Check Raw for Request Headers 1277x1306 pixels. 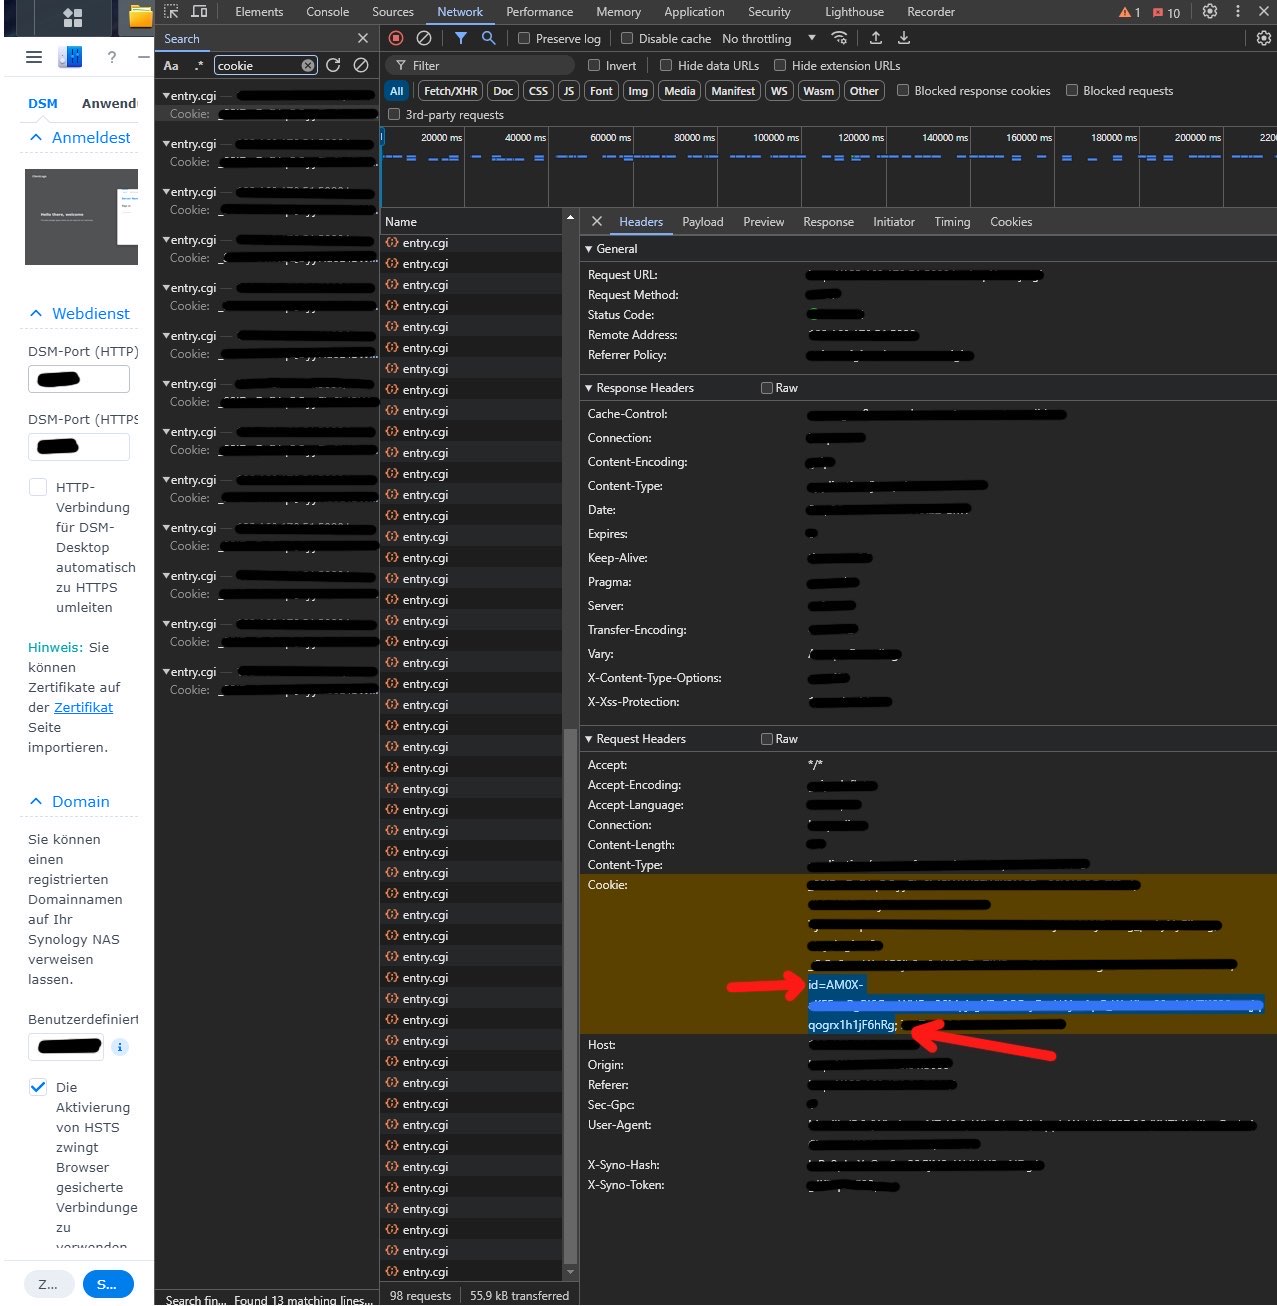767,739
